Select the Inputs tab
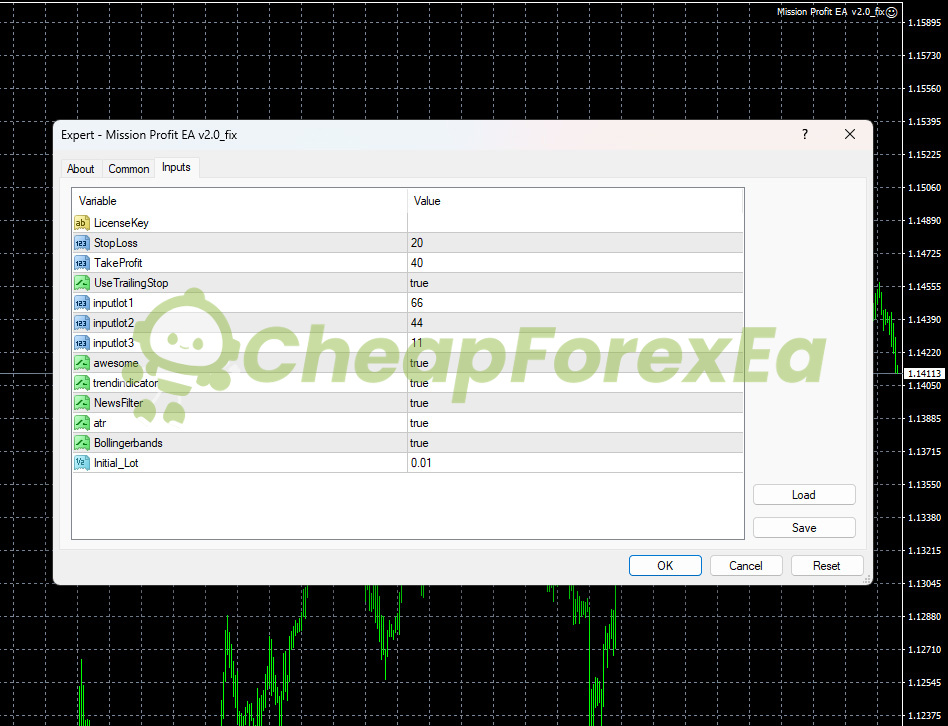The width and height of the screenshot is (948, 726). click(177, 167)
